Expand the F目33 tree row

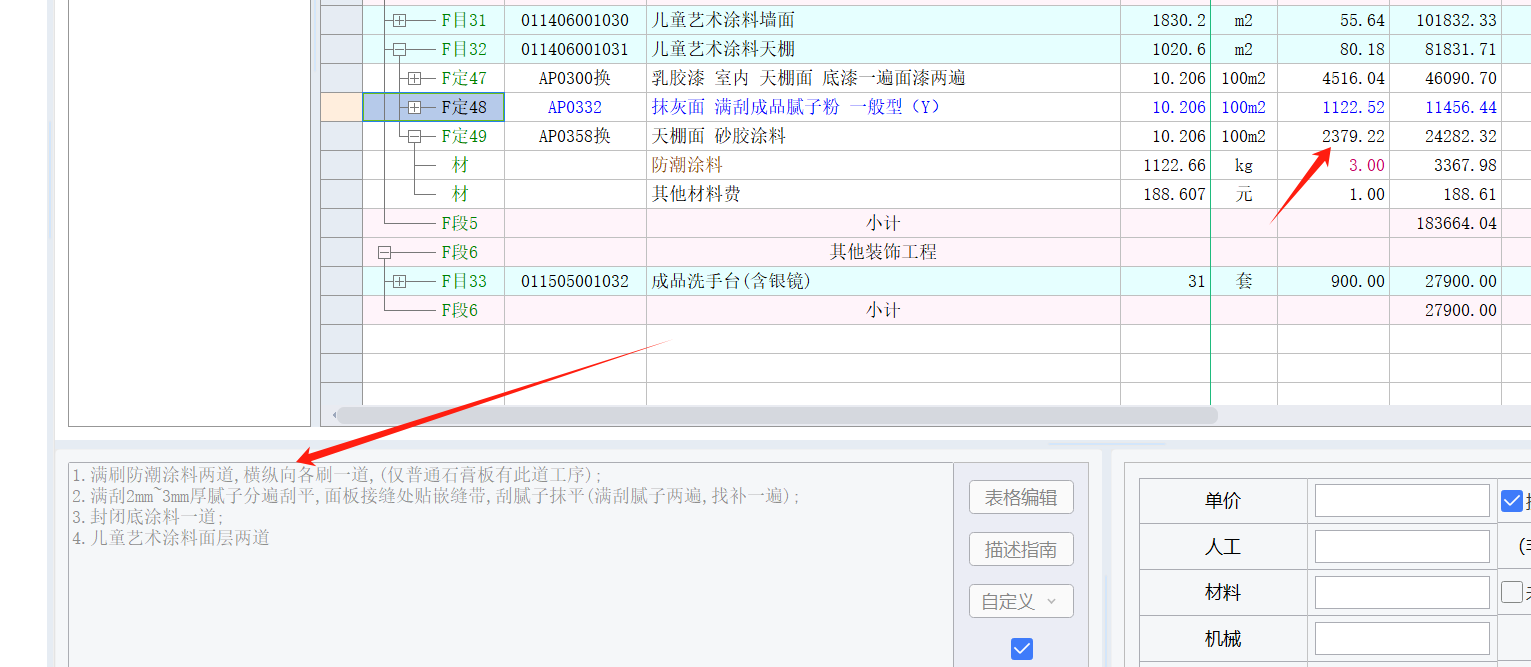point(399,281)
